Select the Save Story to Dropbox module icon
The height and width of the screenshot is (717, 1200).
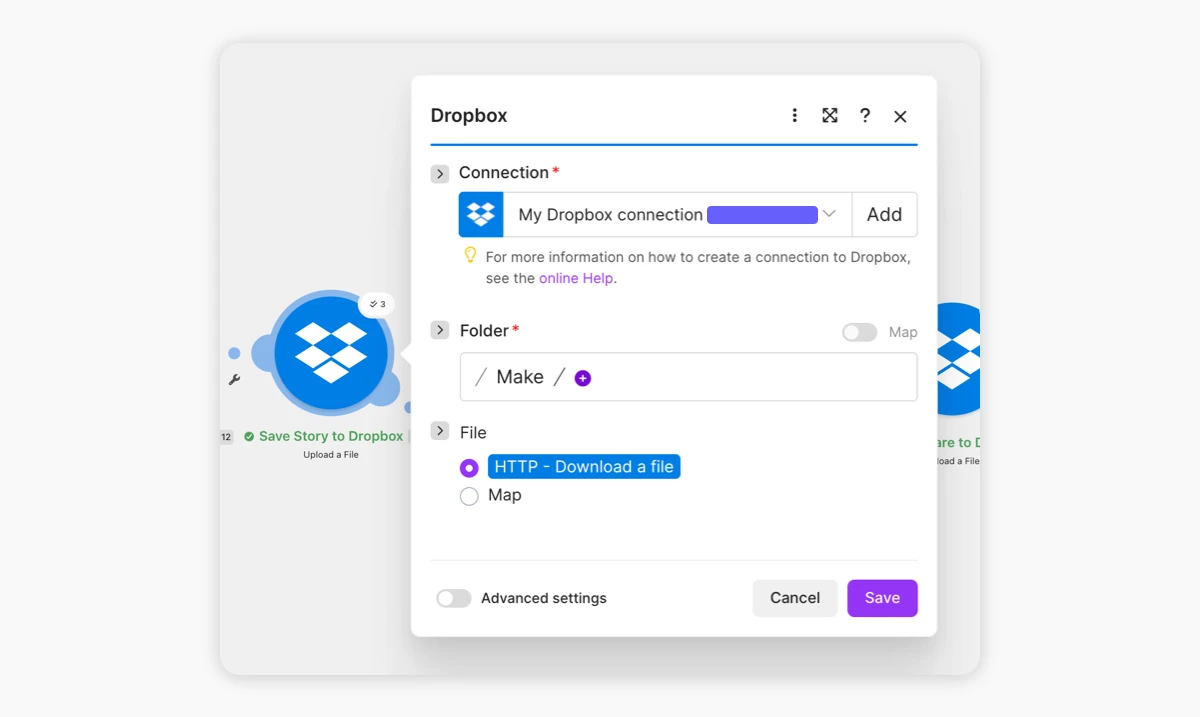coord(331,352)
